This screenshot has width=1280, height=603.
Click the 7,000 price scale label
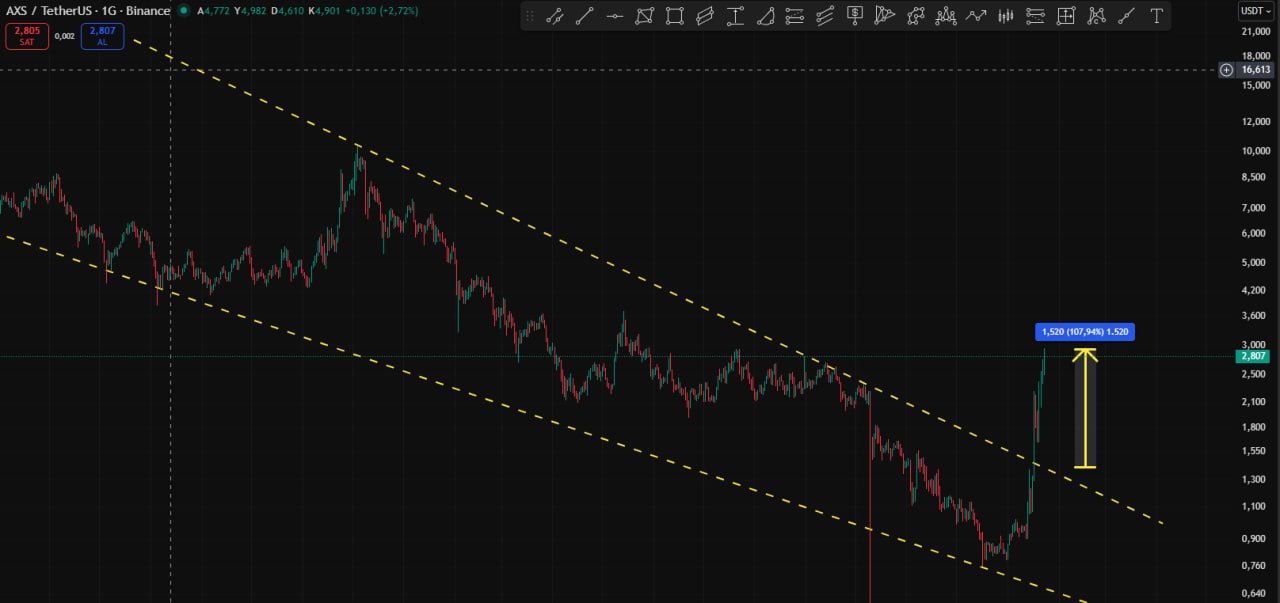point(1255,208)
